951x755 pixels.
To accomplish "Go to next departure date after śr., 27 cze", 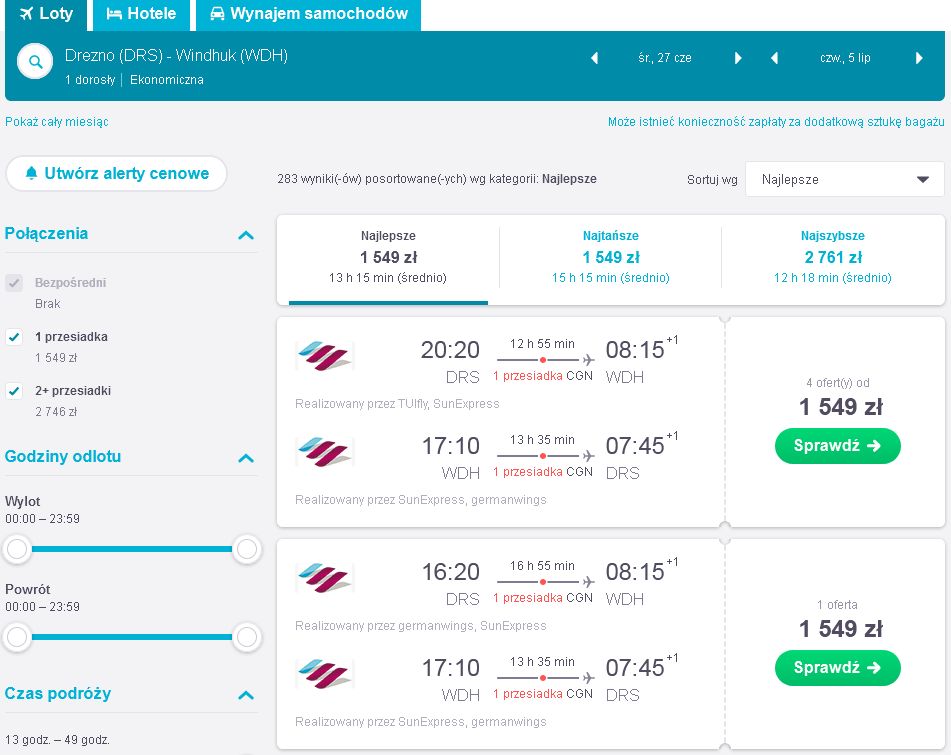I will point(738,58).
